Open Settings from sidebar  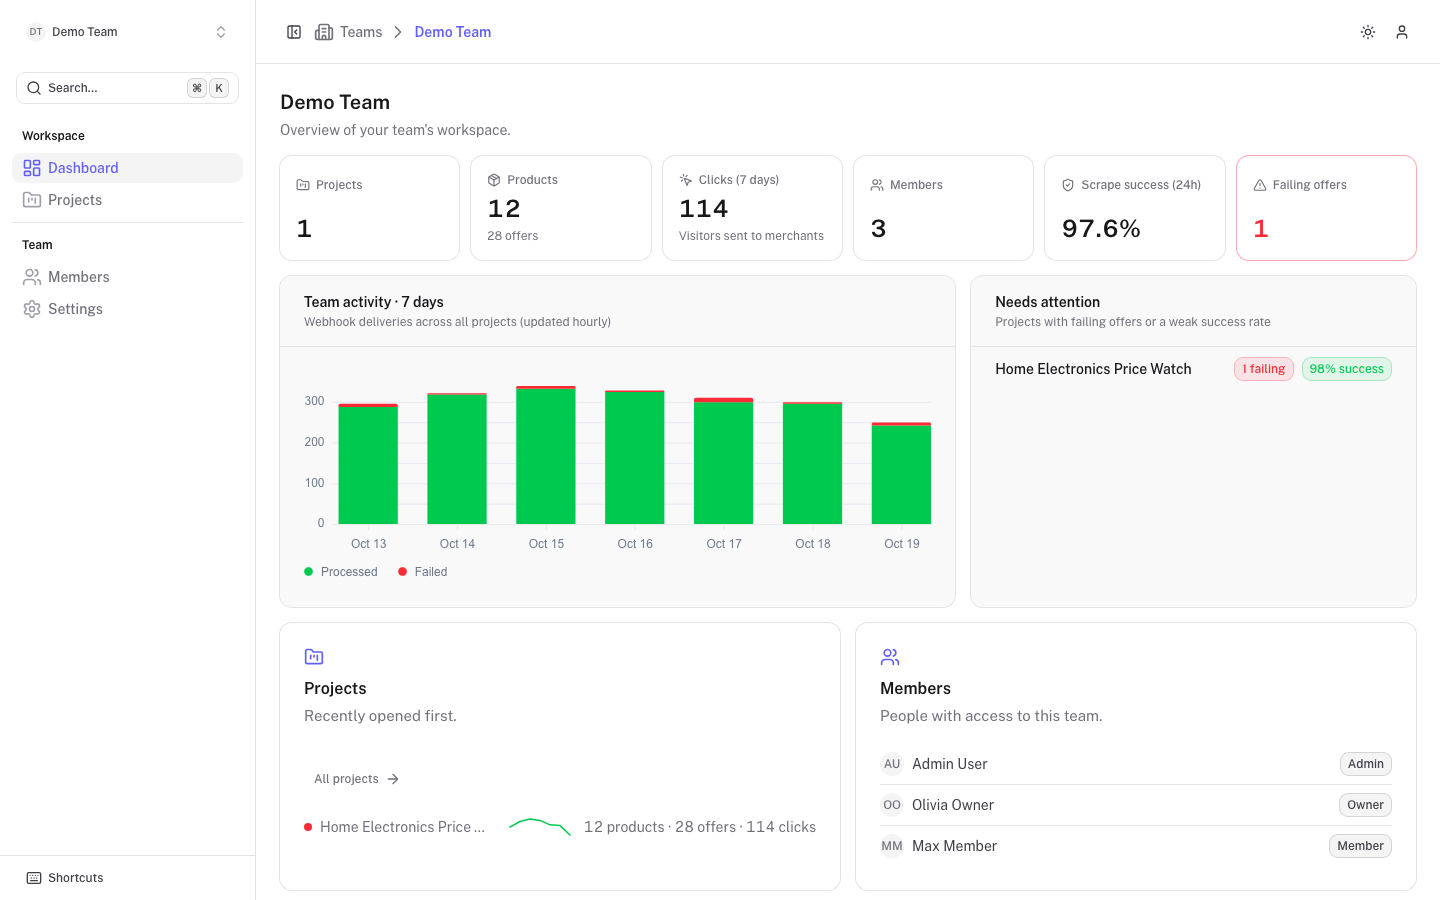pyautogui.click(x=127, y=309)
